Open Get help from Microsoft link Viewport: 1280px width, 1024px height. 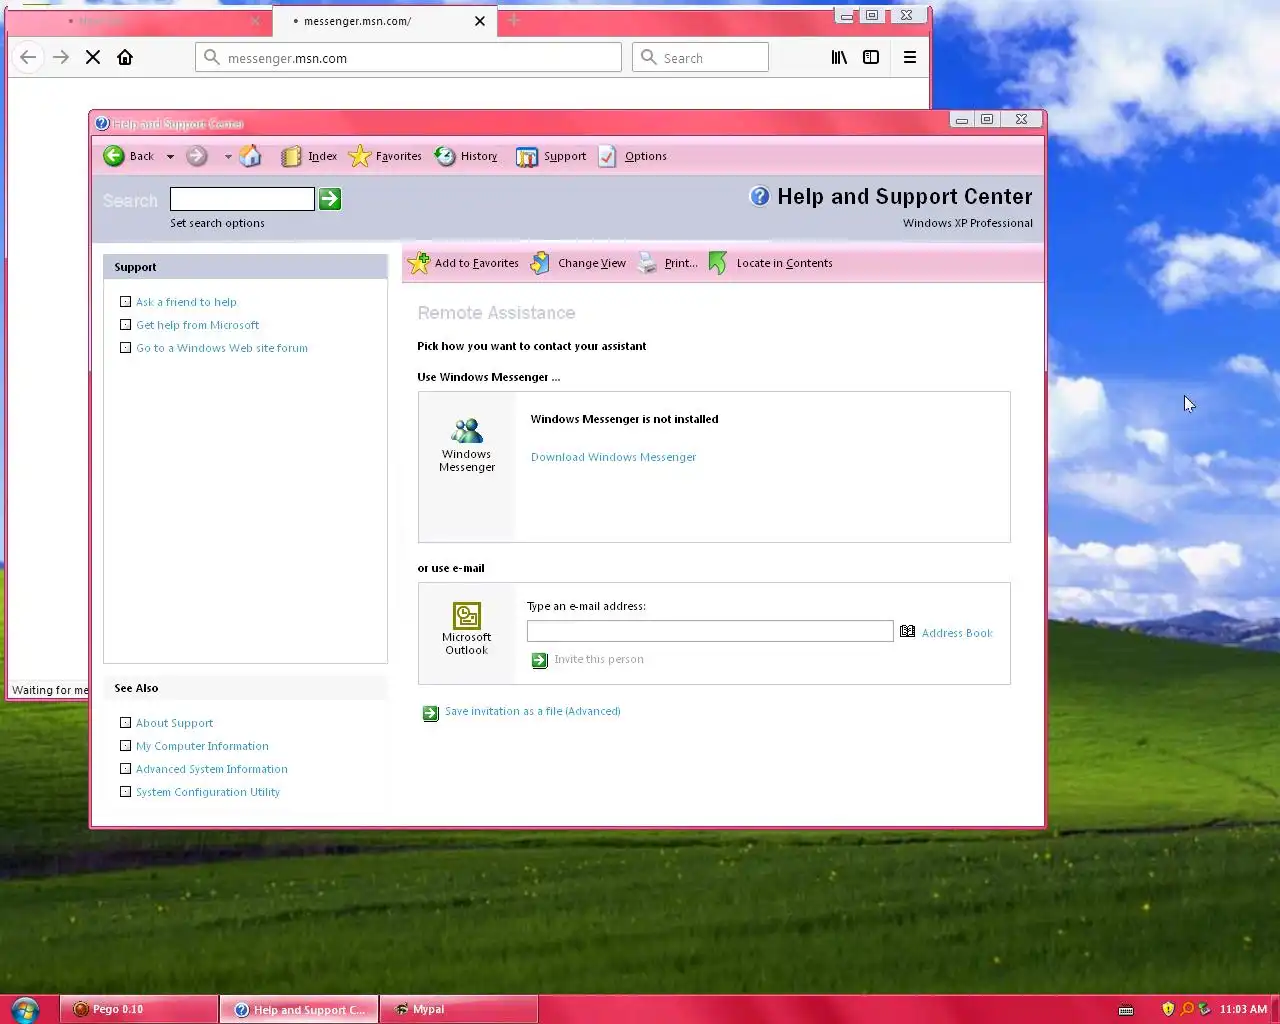197,325
